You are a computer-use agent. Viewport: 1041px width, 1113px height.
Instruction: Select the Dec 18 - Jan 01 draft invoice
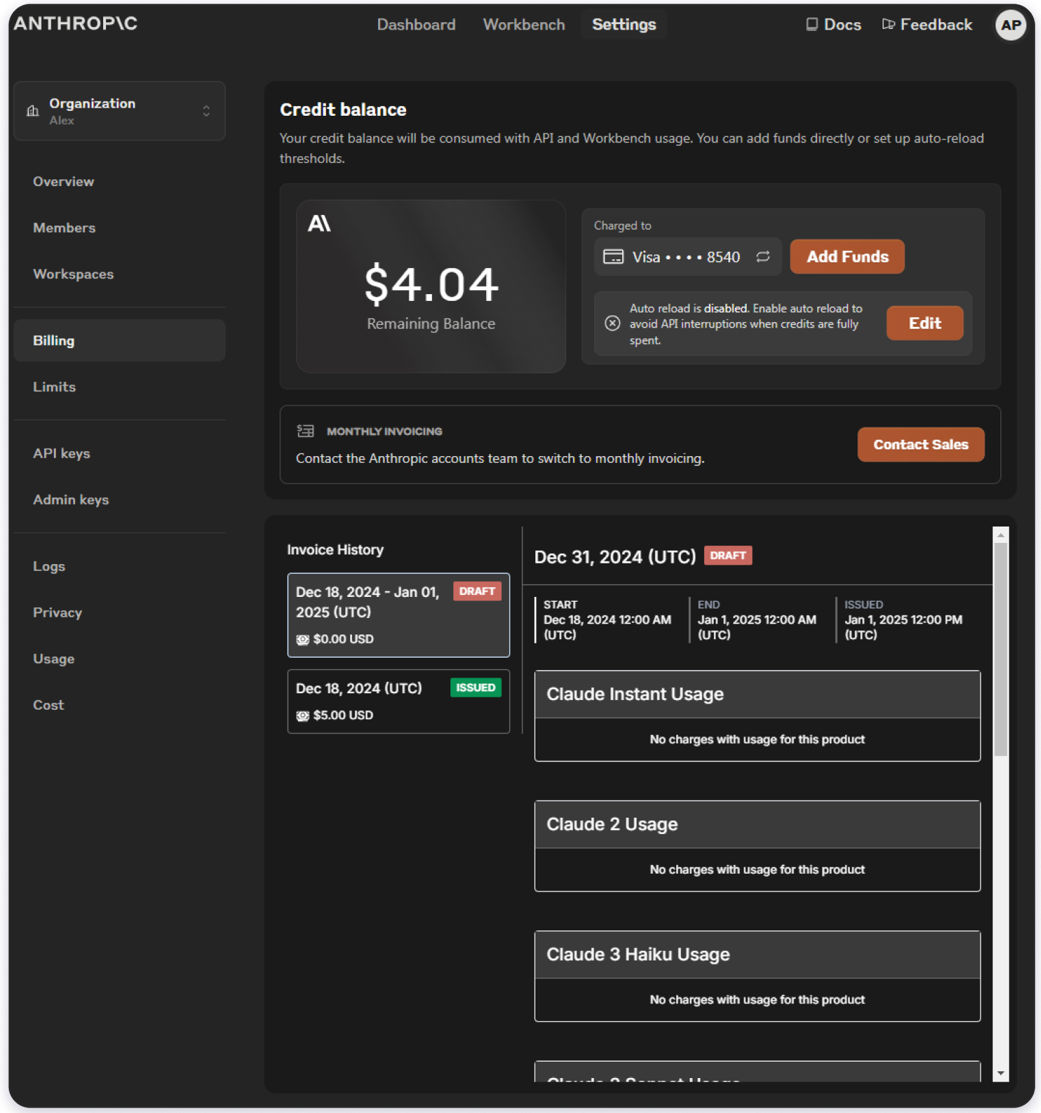(x=398, y=615)
